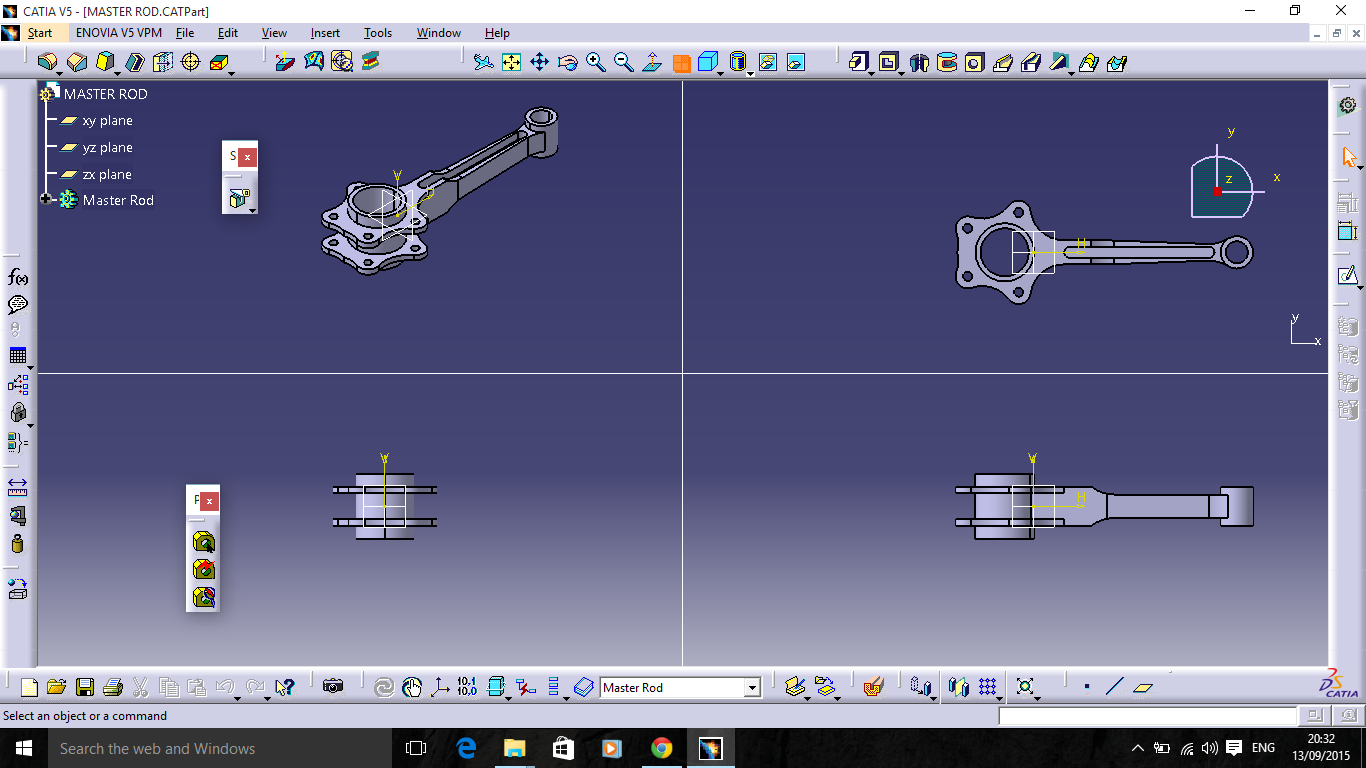Open the Formula f(x) tool
Viewport: 1366px width, 768px height.
18,277
